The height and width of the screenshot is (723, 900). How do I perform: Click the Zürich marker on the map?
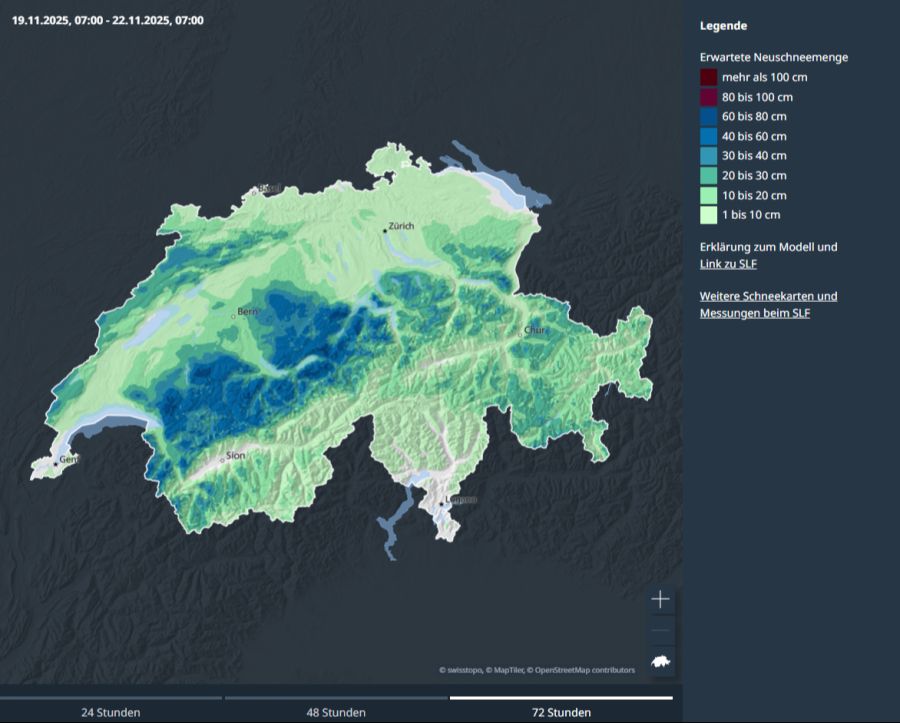click(x=384, y=231)
